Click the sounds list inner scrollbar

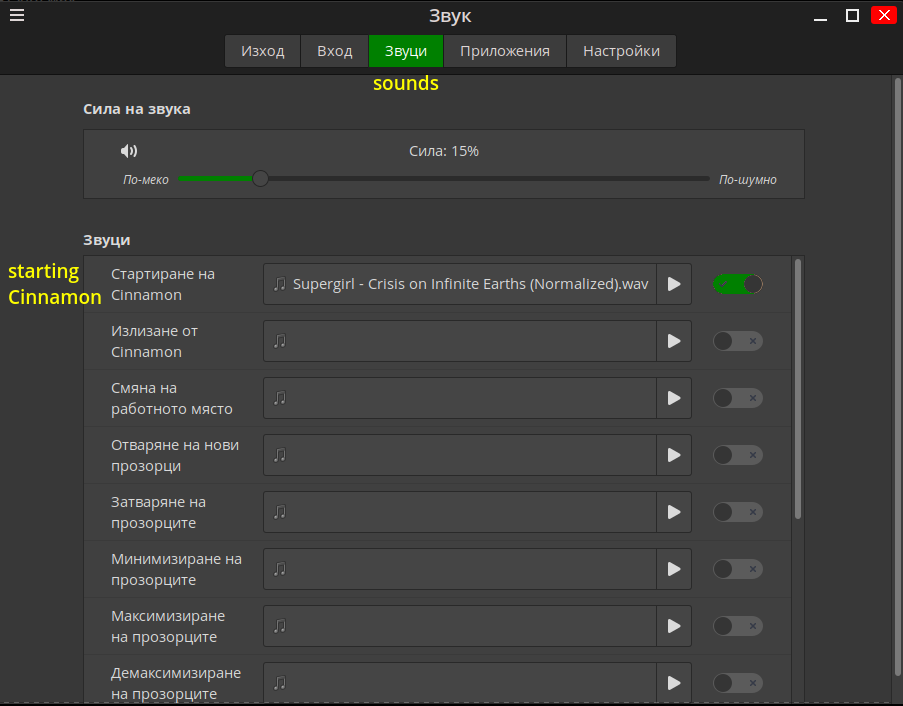[798, 389]
